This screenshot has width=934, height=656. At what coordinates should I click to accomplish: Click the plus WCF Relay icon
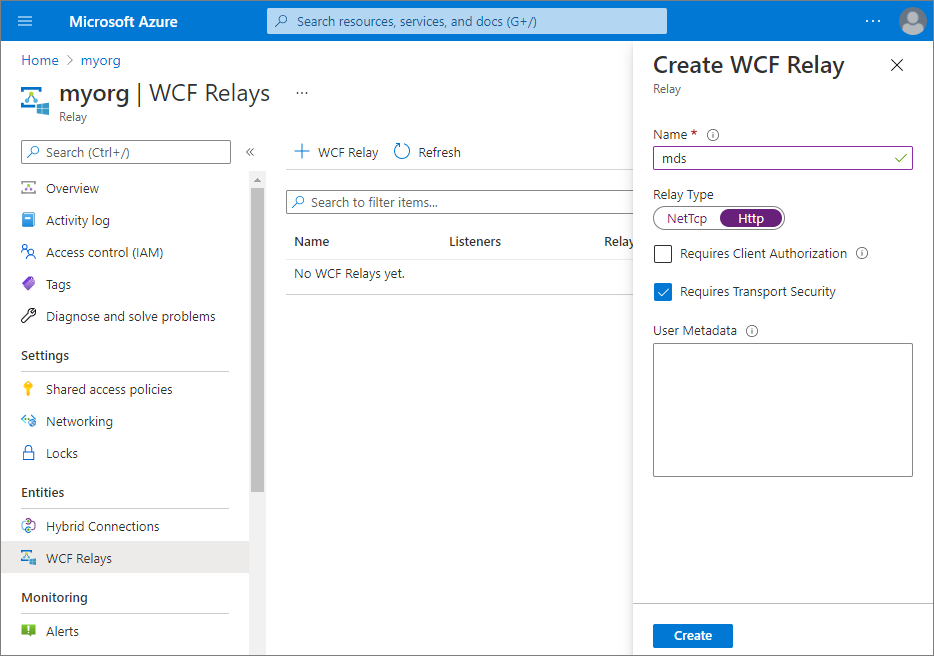tap(301, 152)
